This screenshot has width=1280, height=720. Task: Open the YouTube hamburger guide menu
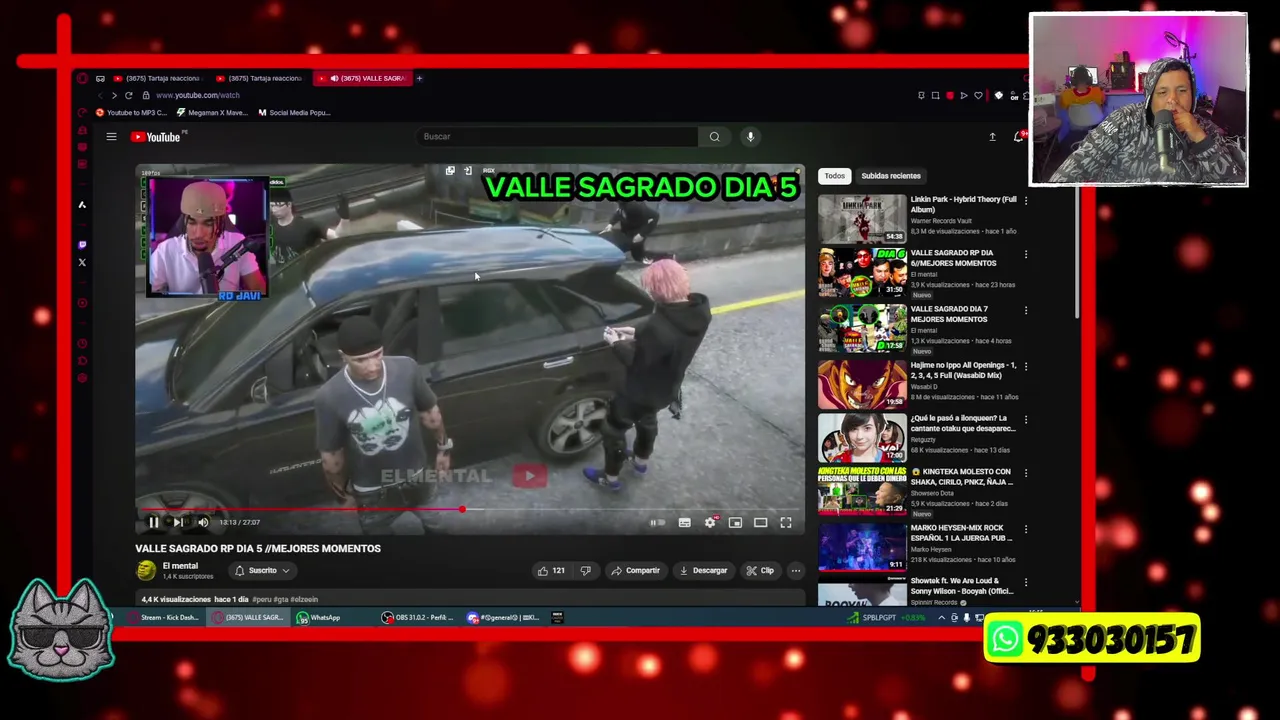[112, 137]
